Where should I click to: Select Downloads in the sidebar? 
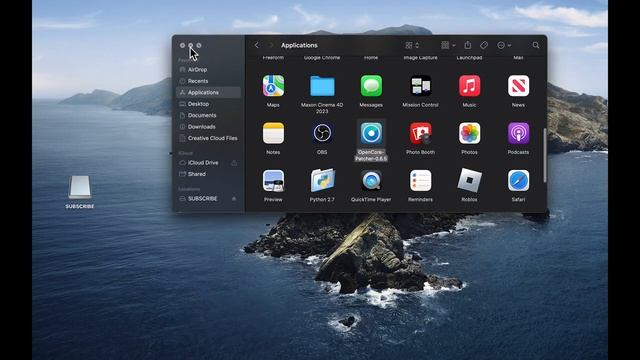click(208, 127)
